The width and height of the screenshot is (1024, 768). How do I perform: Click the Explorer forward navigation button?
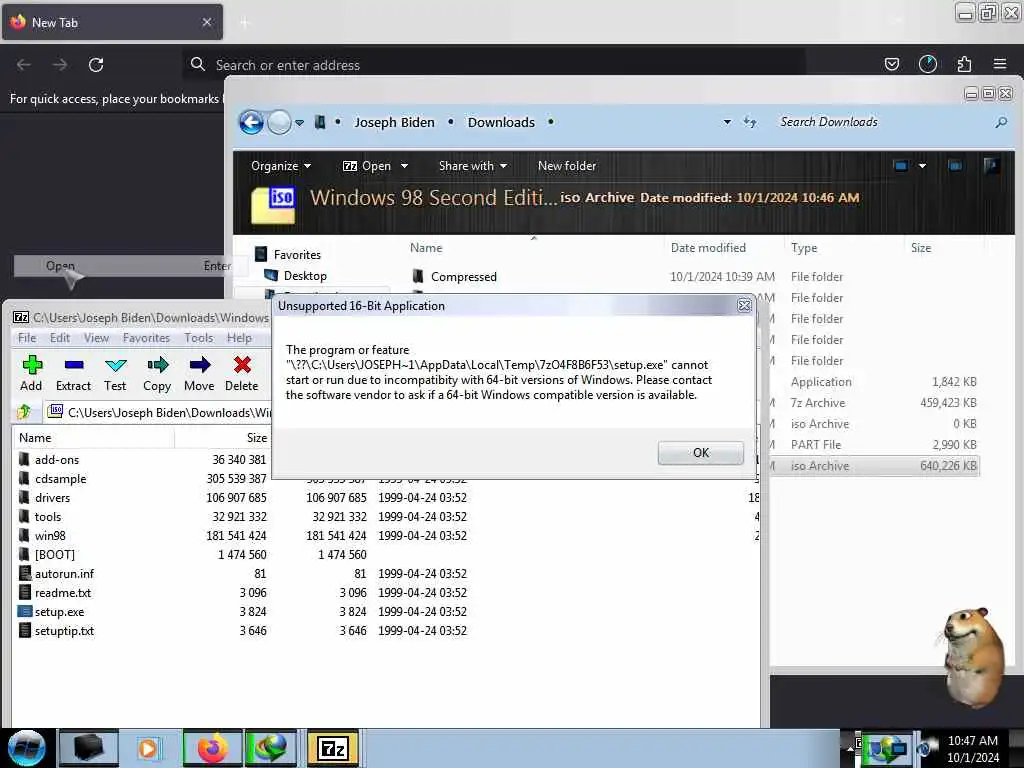click(x=280, y=122)
